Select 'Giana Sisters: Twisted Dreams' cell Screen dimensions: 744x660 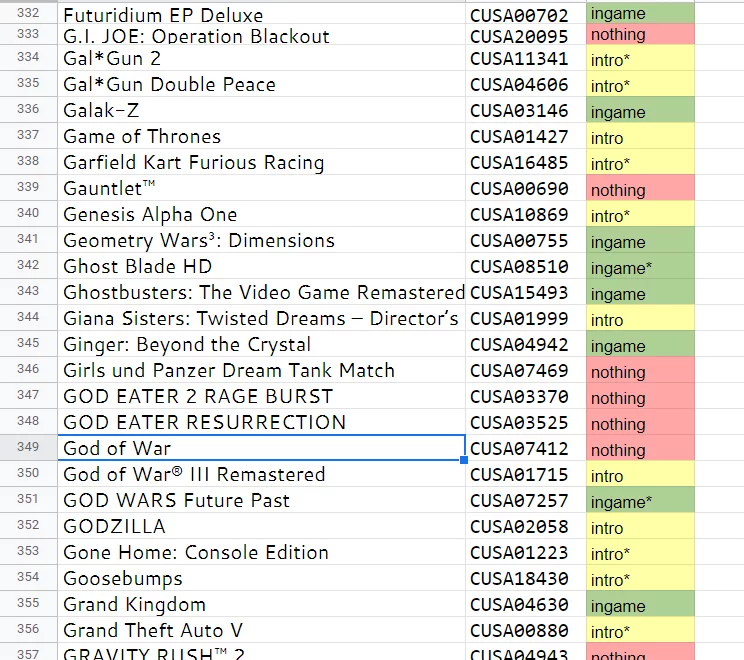(261, 318)
